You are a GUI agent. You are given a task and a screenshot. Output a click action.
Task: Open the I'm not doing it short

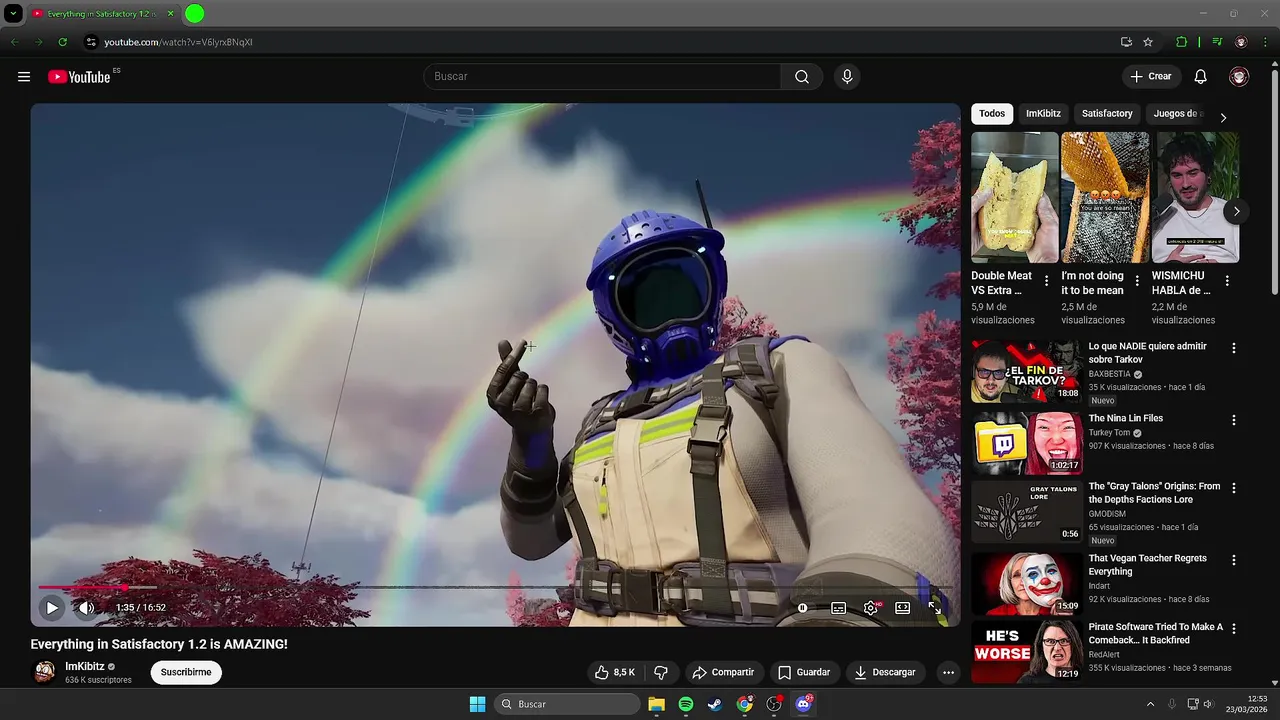(1105, 198)
